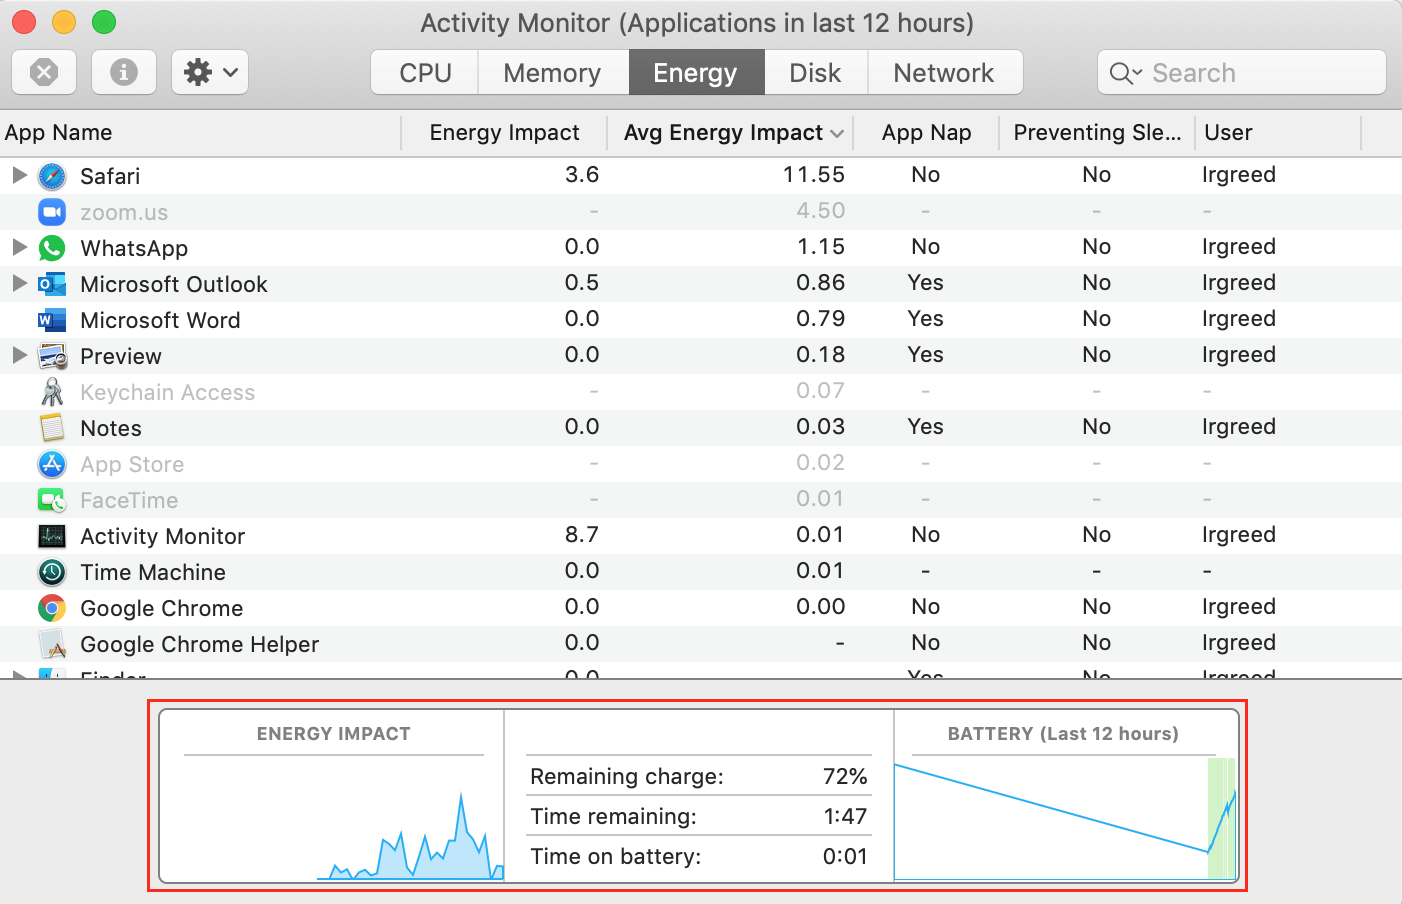Click Safari's 3.6 energy impact value
This screenshot has width=1402, height=904.
(x=582, y=174)
